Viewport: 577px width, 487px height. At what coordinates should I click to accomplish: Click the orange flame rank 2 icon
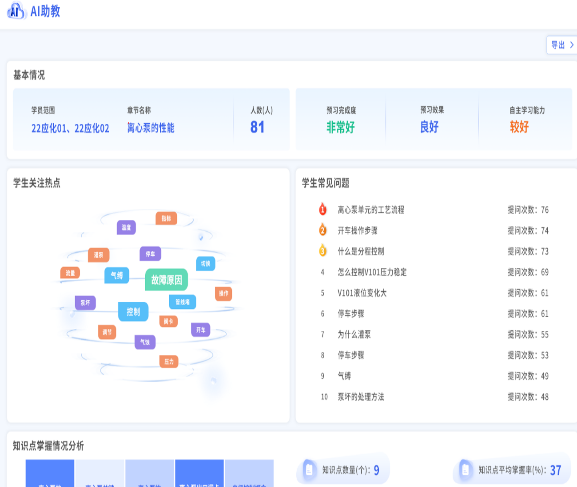(x=322, y=230)
